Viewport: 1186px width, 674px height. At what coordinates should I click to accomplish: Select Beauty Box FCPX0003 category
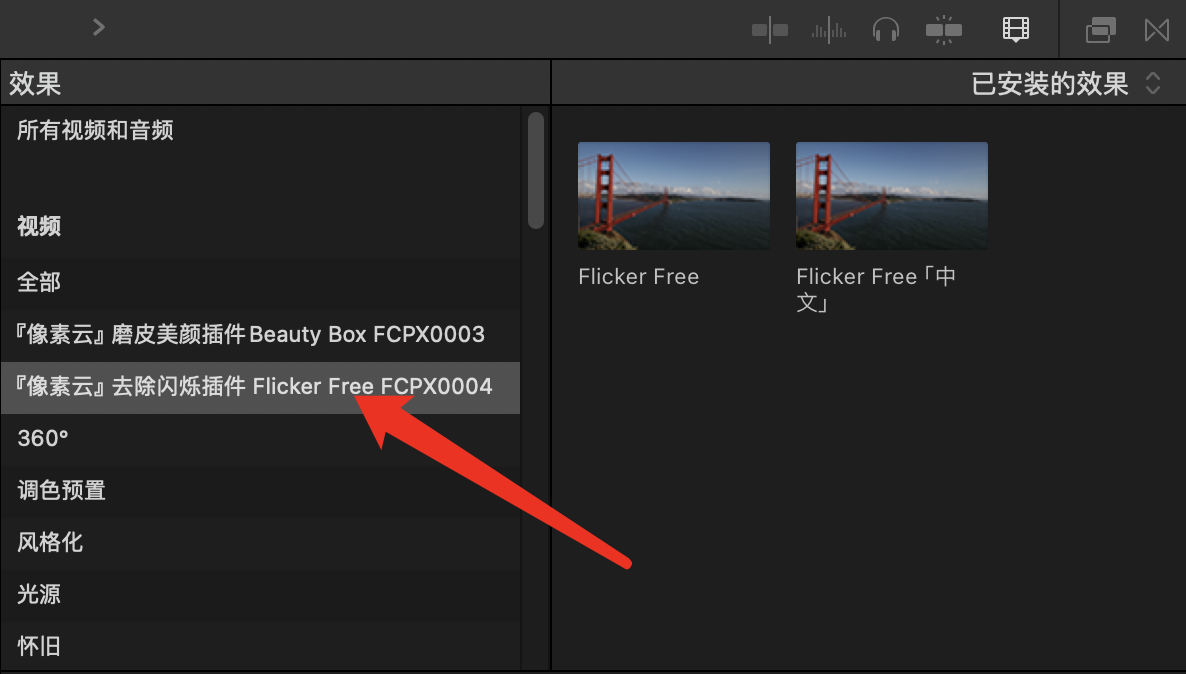pyautogui.click(x=260, y=334)
